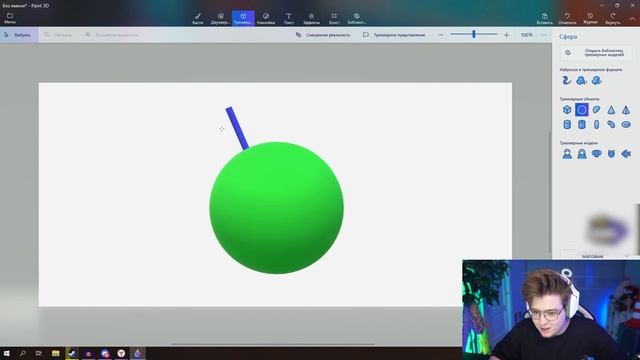Select the sharp-edge 3D doodle tool
This screenshot has width=640, height=360.
(567, 80)
